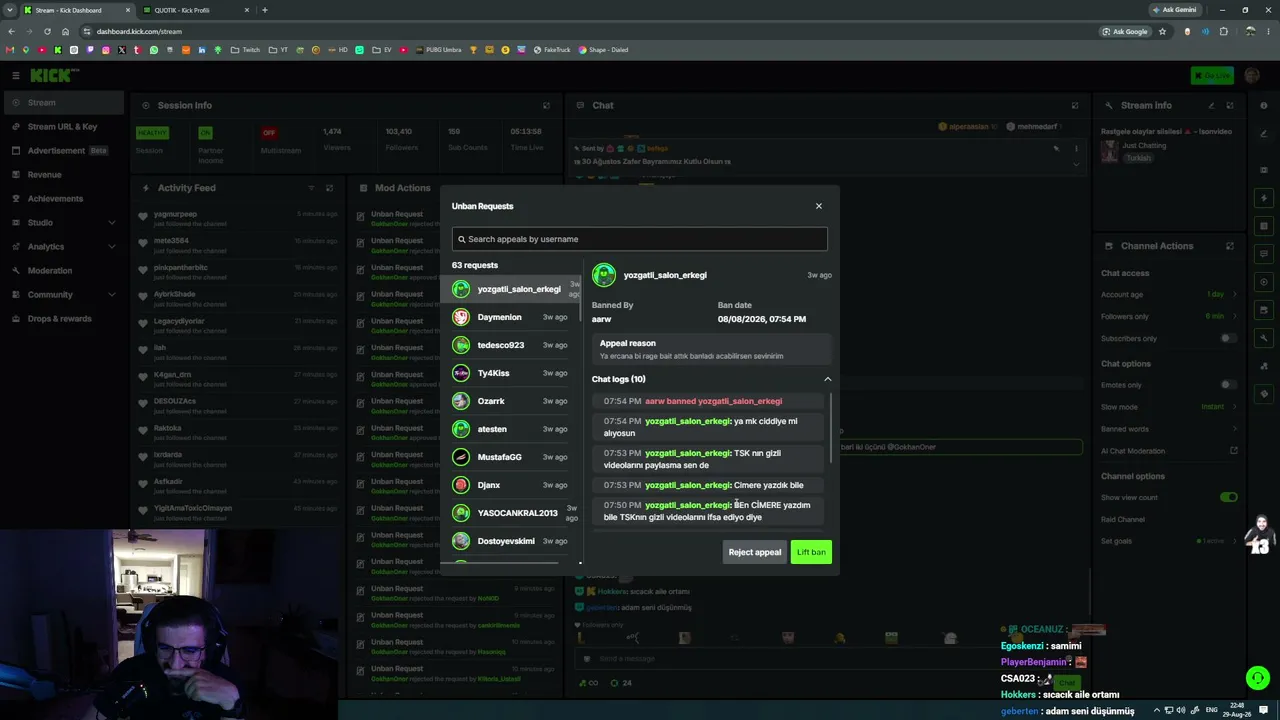The image size is (1280, 720).
Task: Reload the dashboard page
Action: pos(46,31)
